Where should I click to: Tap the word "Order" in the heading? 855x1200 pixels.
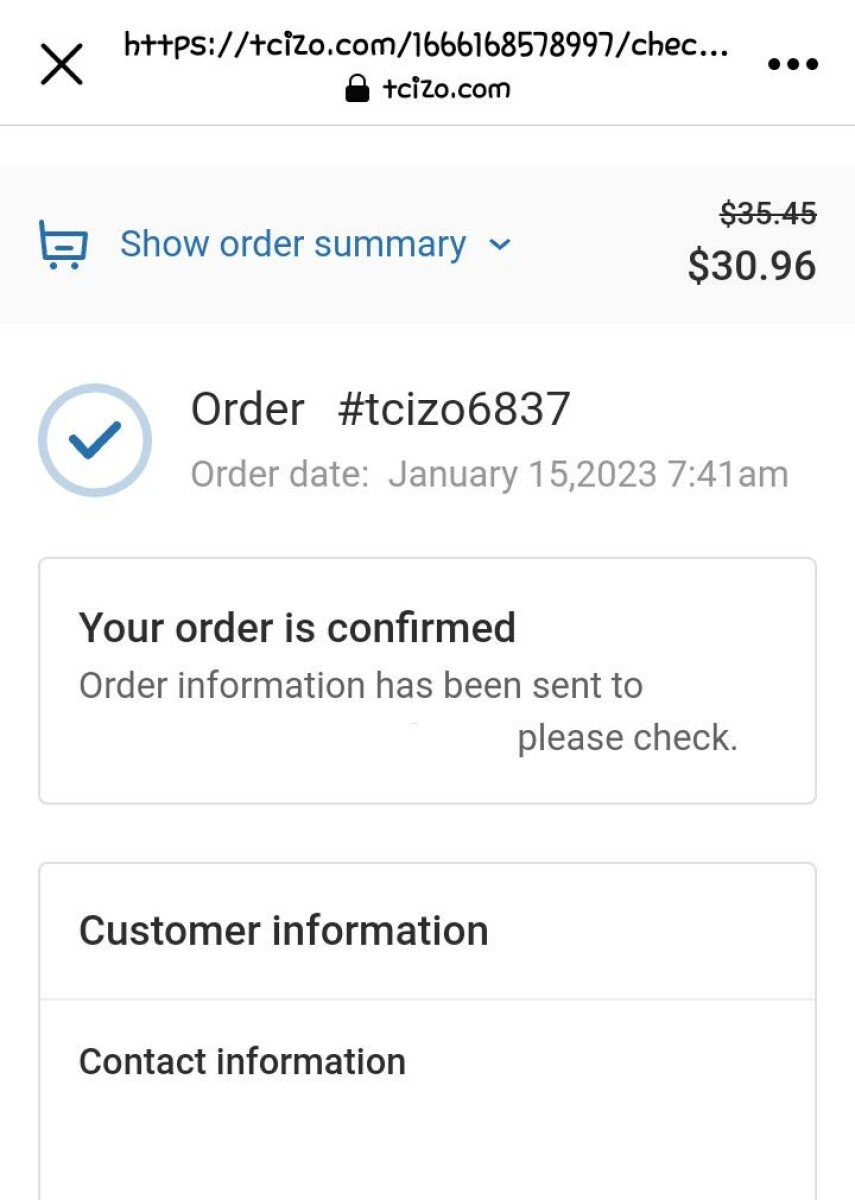click(247, 409)
